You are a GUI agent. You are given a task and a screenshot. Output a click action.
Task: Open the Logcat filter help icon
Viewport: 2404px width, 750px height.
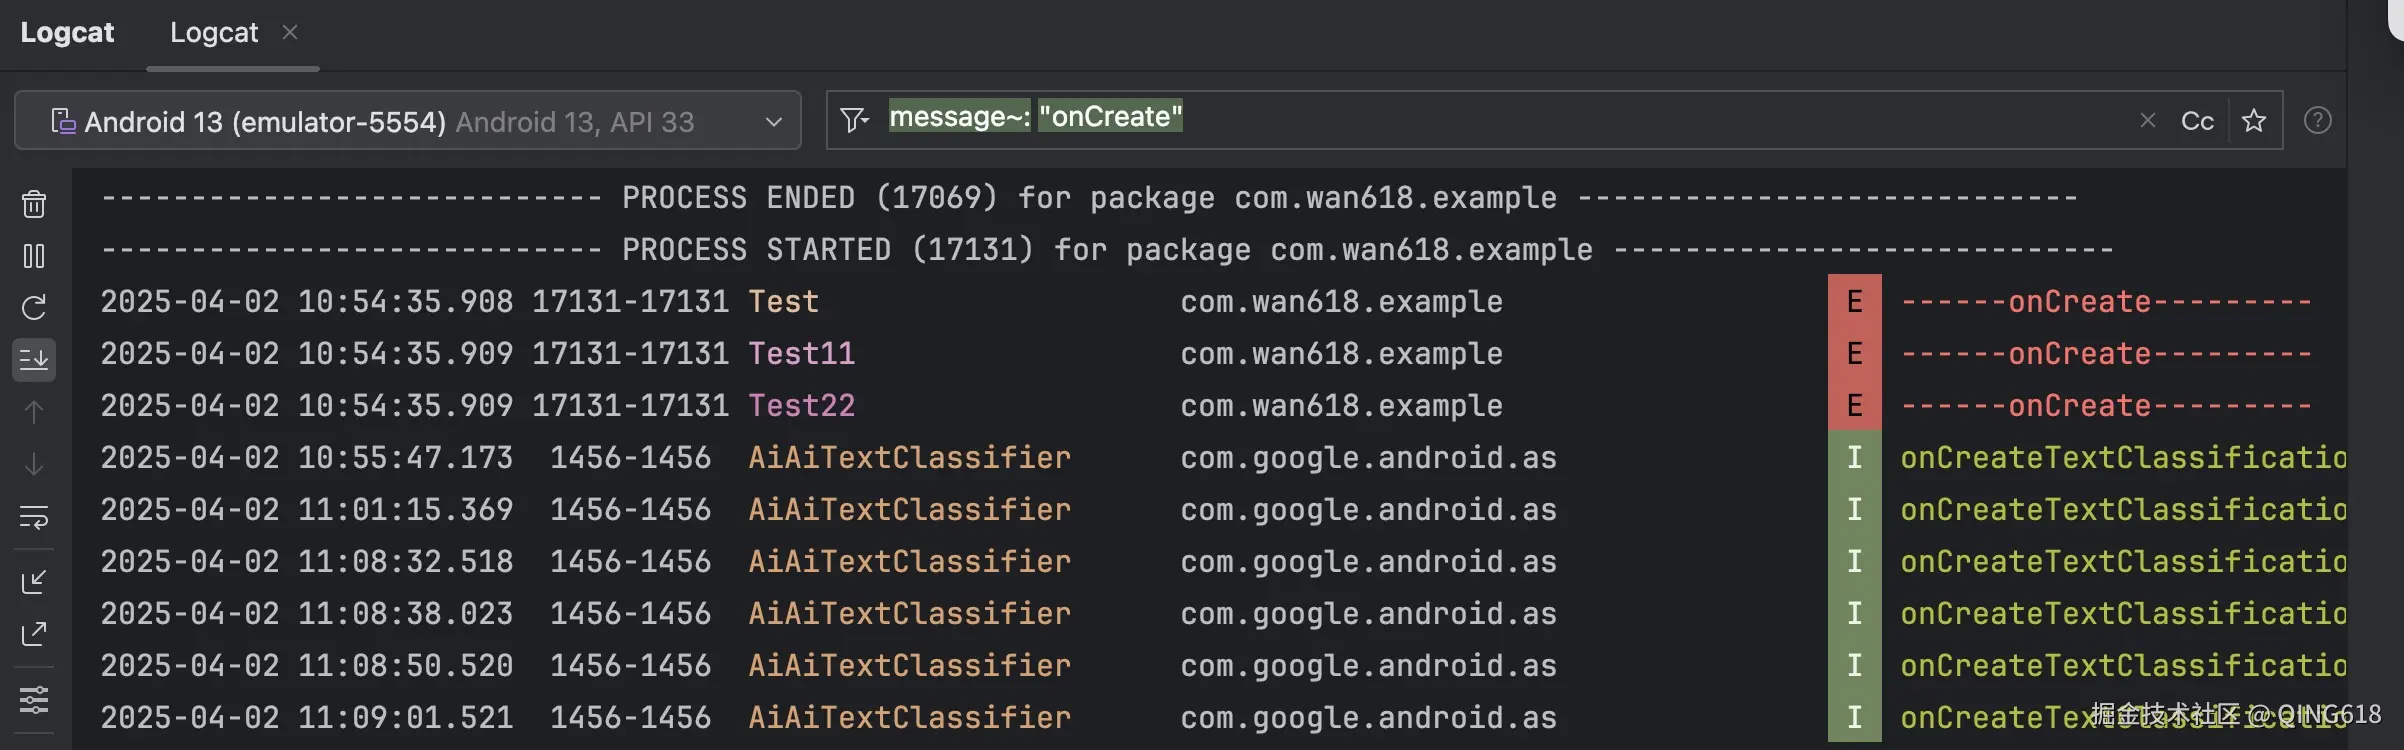tap(2318, 121)
